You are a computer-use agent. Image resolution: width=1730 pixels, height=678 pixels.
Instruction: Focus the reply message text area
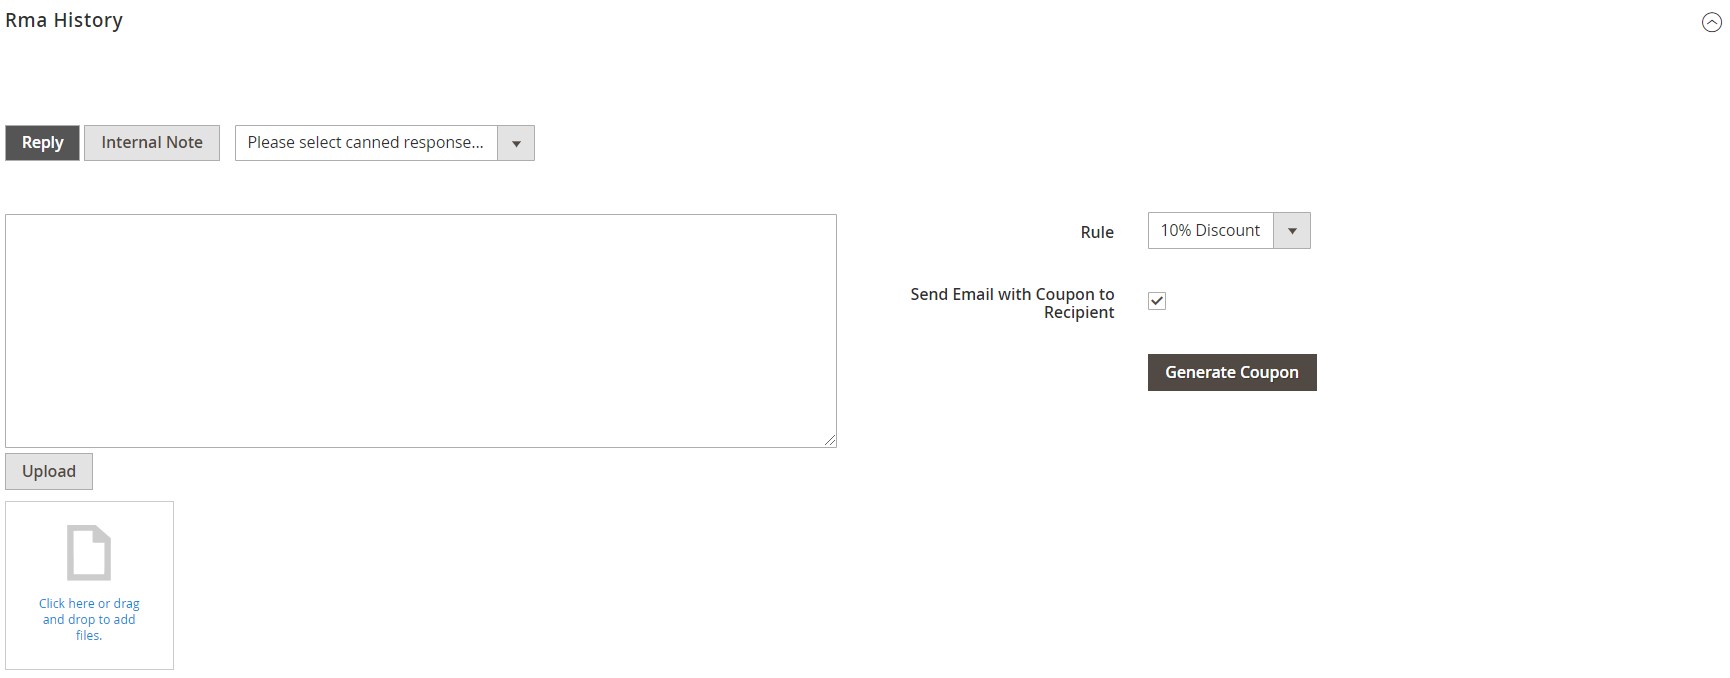click(420, 330)
